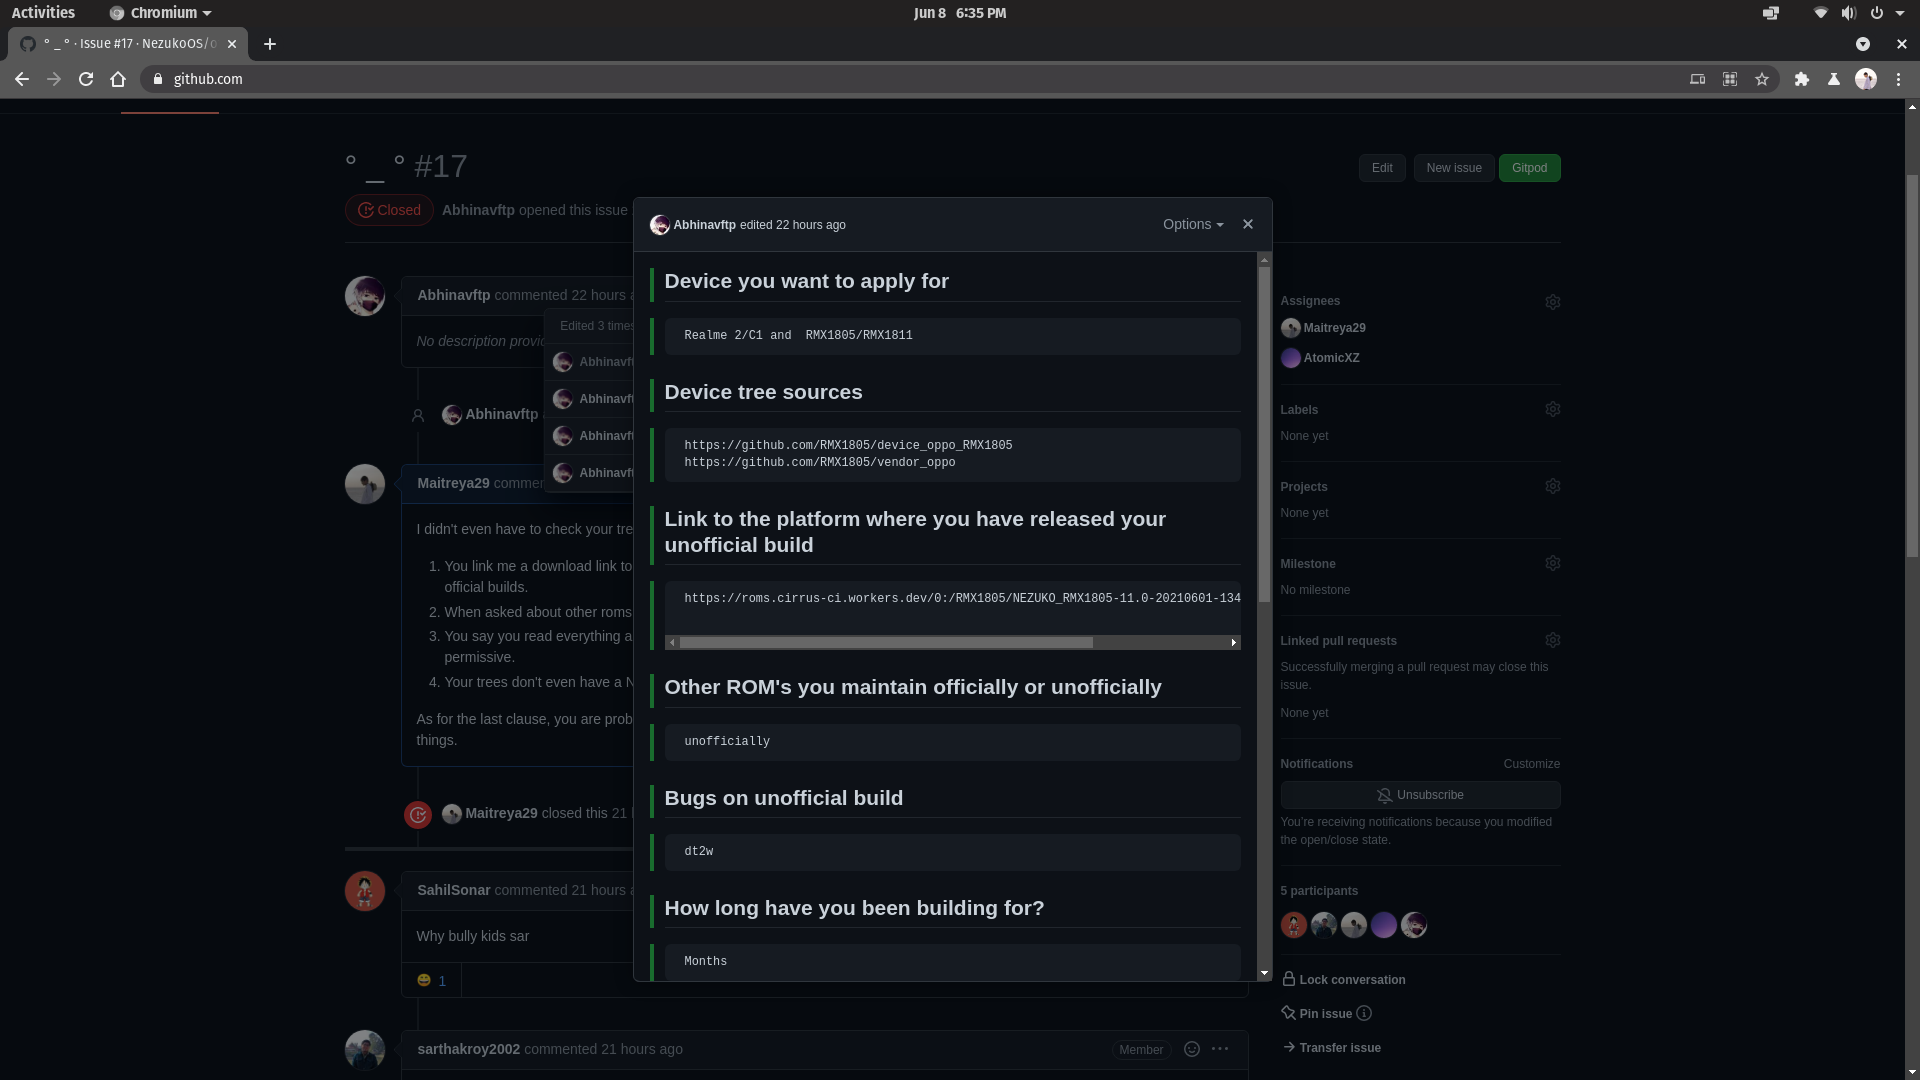1920x1080 pixels.
Task: Open the Projects settings gear
Action: (x=1552, y=486)
